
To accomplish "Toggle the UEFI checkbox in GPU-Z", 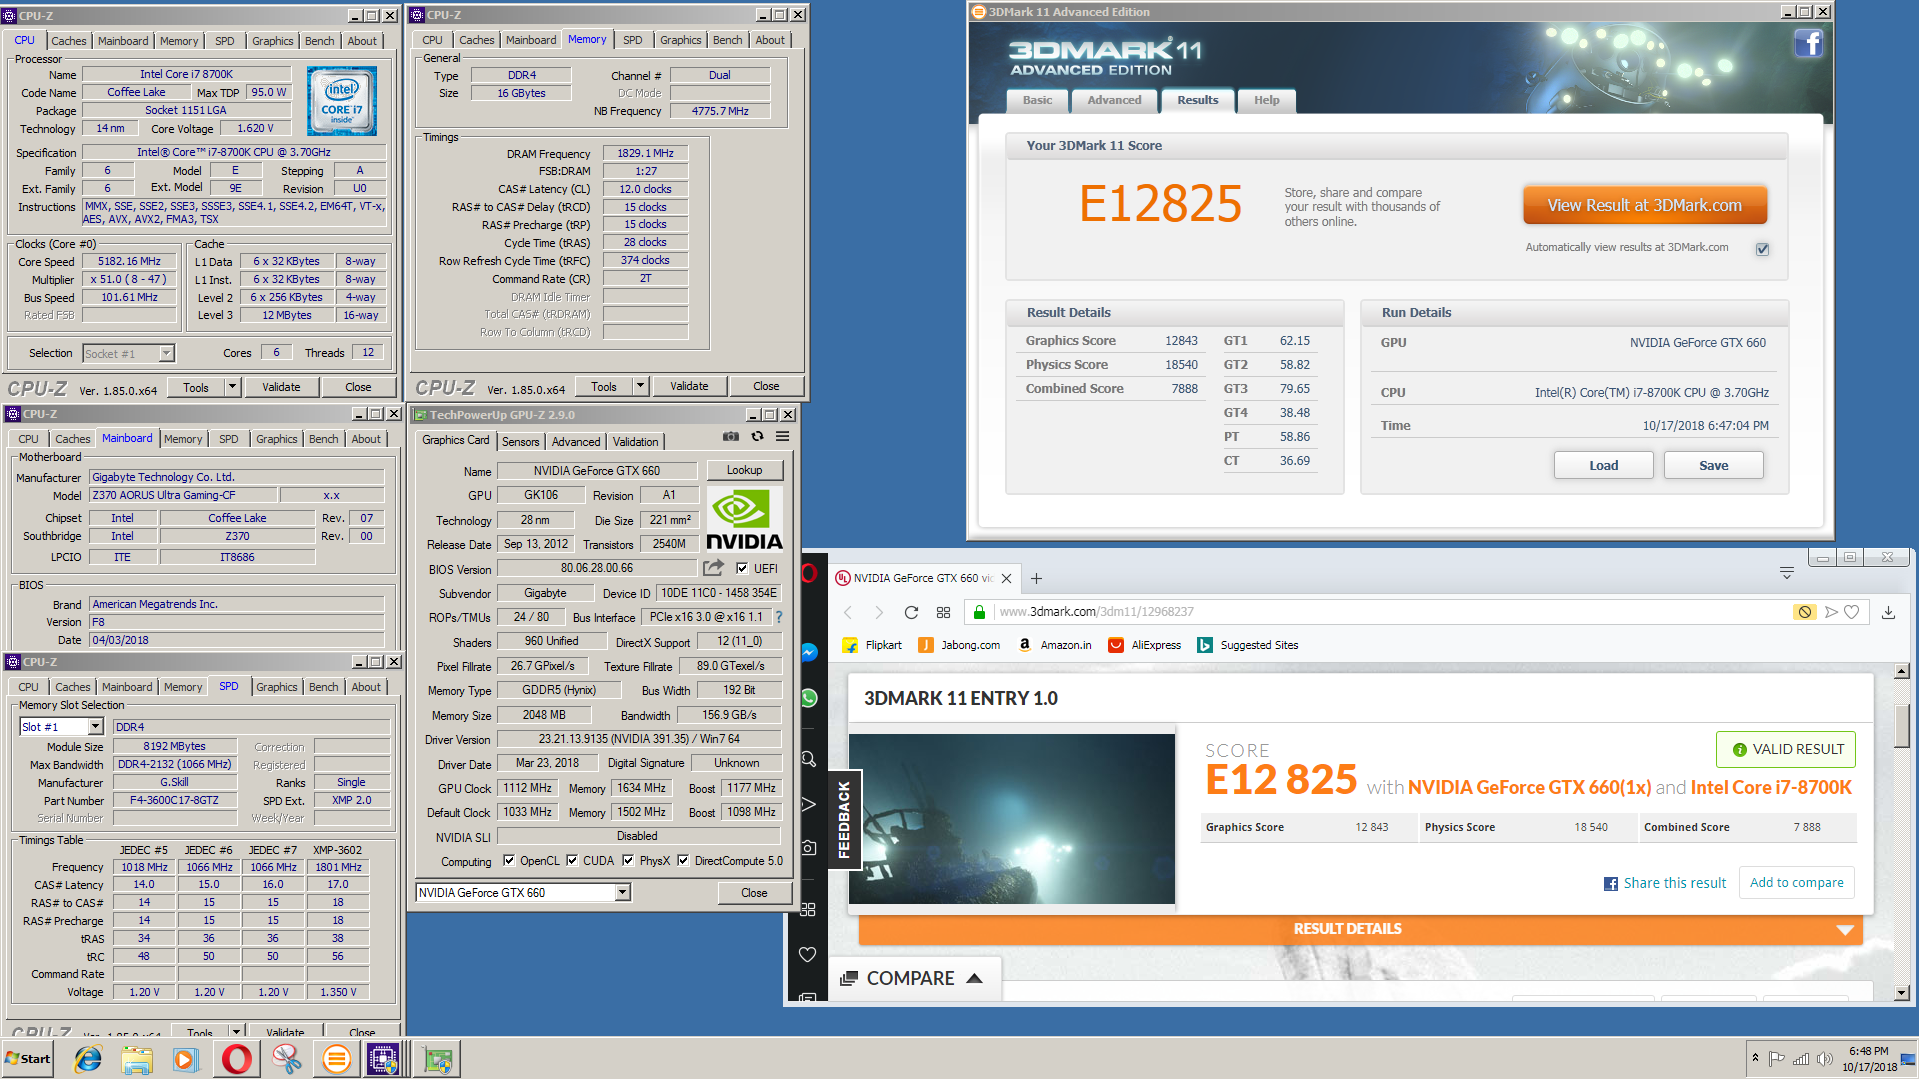I will (x=742, y=568).
